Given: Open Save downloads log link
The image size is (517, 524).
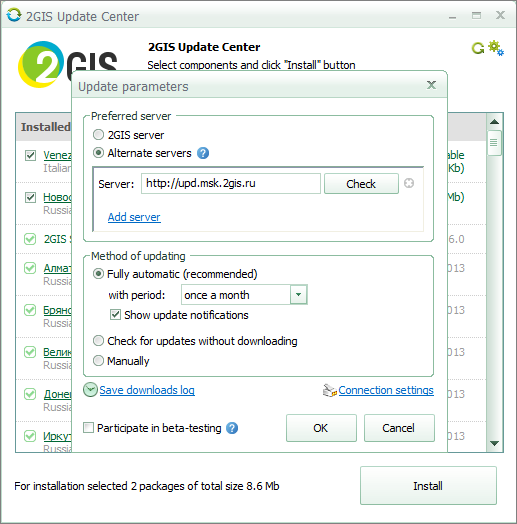Looking at the screenshot, I should coord(147,390).
